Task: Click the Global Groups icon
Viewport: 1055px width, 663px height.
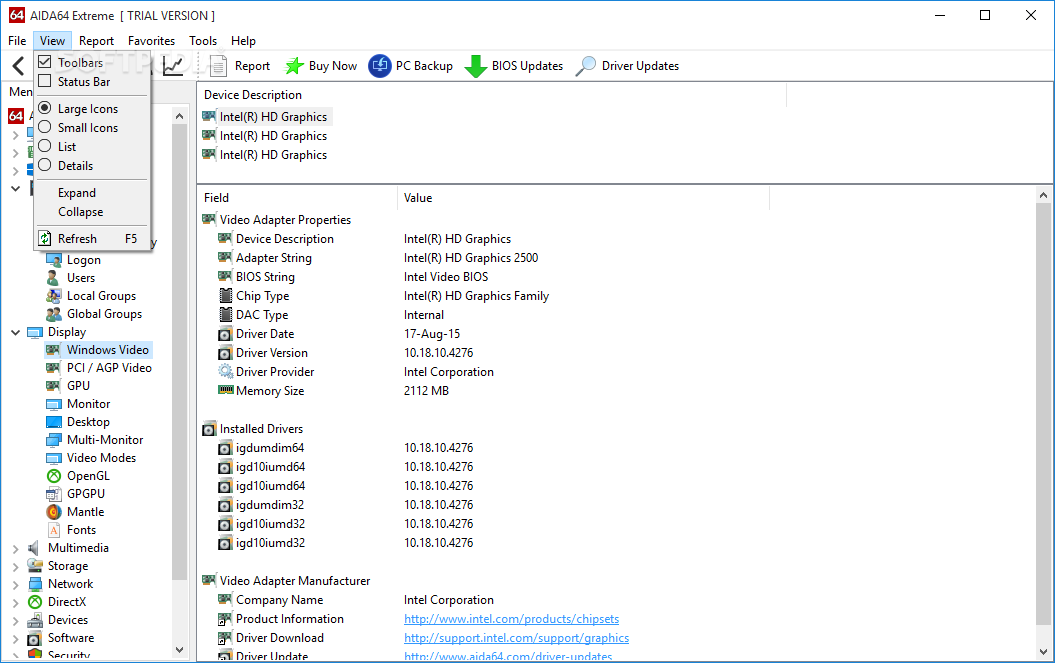Action: (x=54, y=314)
